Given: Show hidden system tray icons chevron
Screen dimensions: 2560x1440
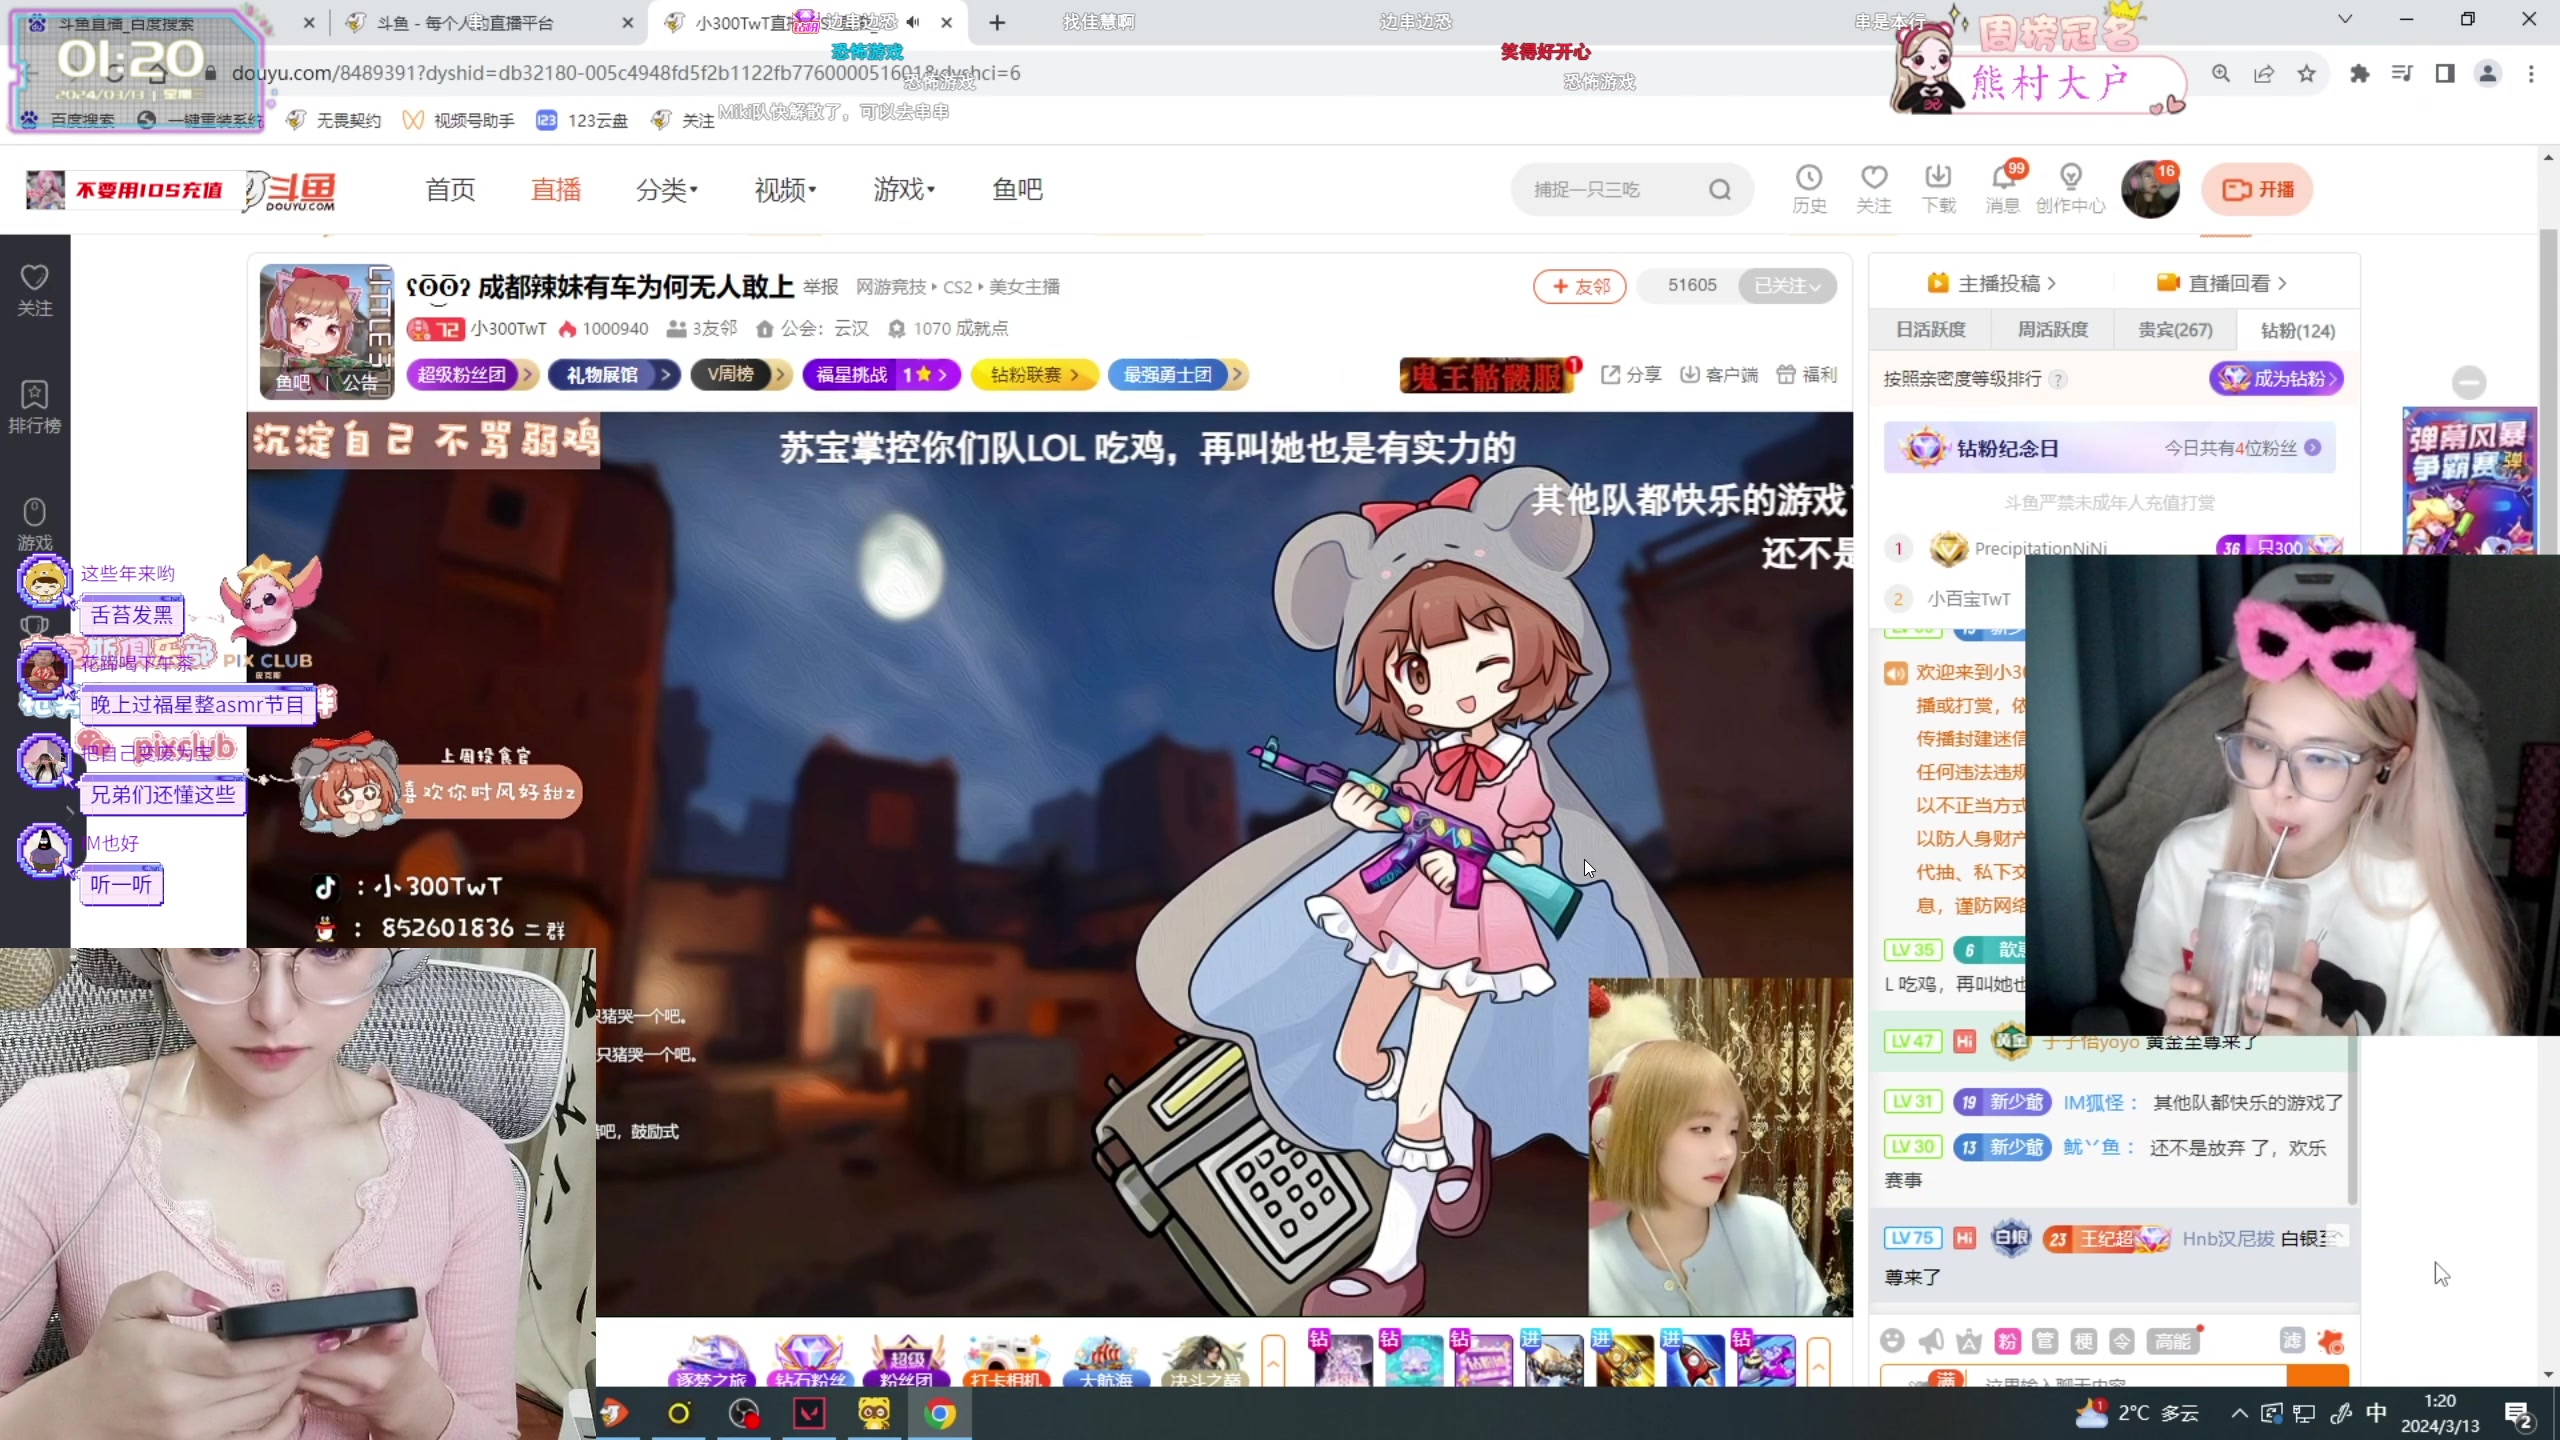Looking at the screenshot, I should 2240,1413.
